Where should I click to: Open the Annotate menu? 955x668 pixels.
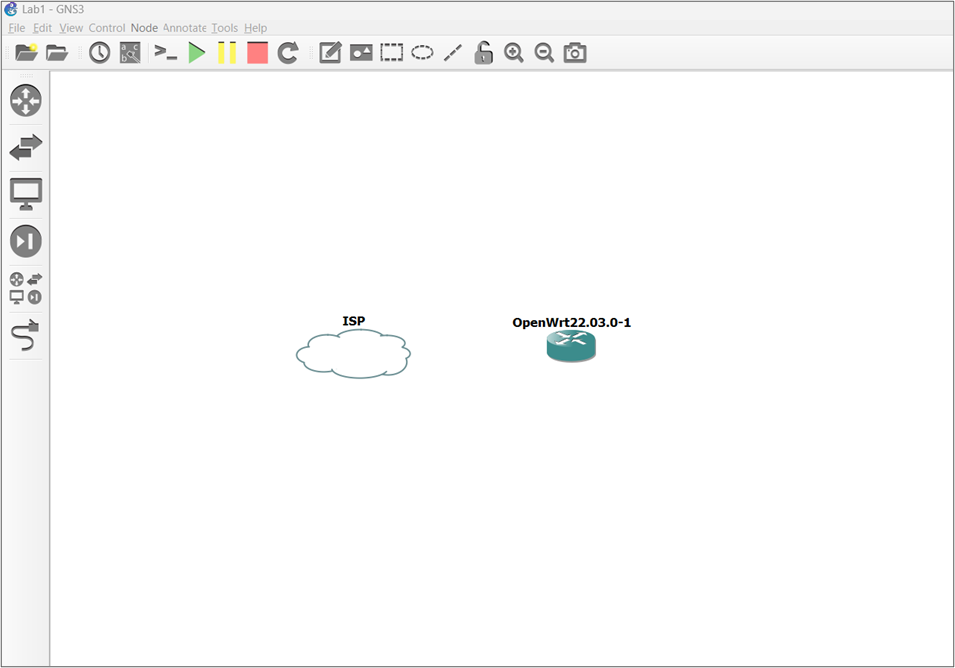185,28
